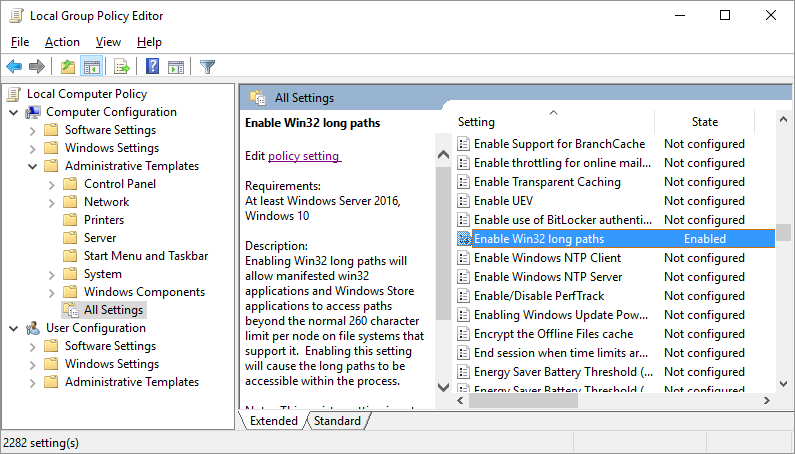
Task: Collapse the Computer Configuration node
Action: [x=13, y=112]
